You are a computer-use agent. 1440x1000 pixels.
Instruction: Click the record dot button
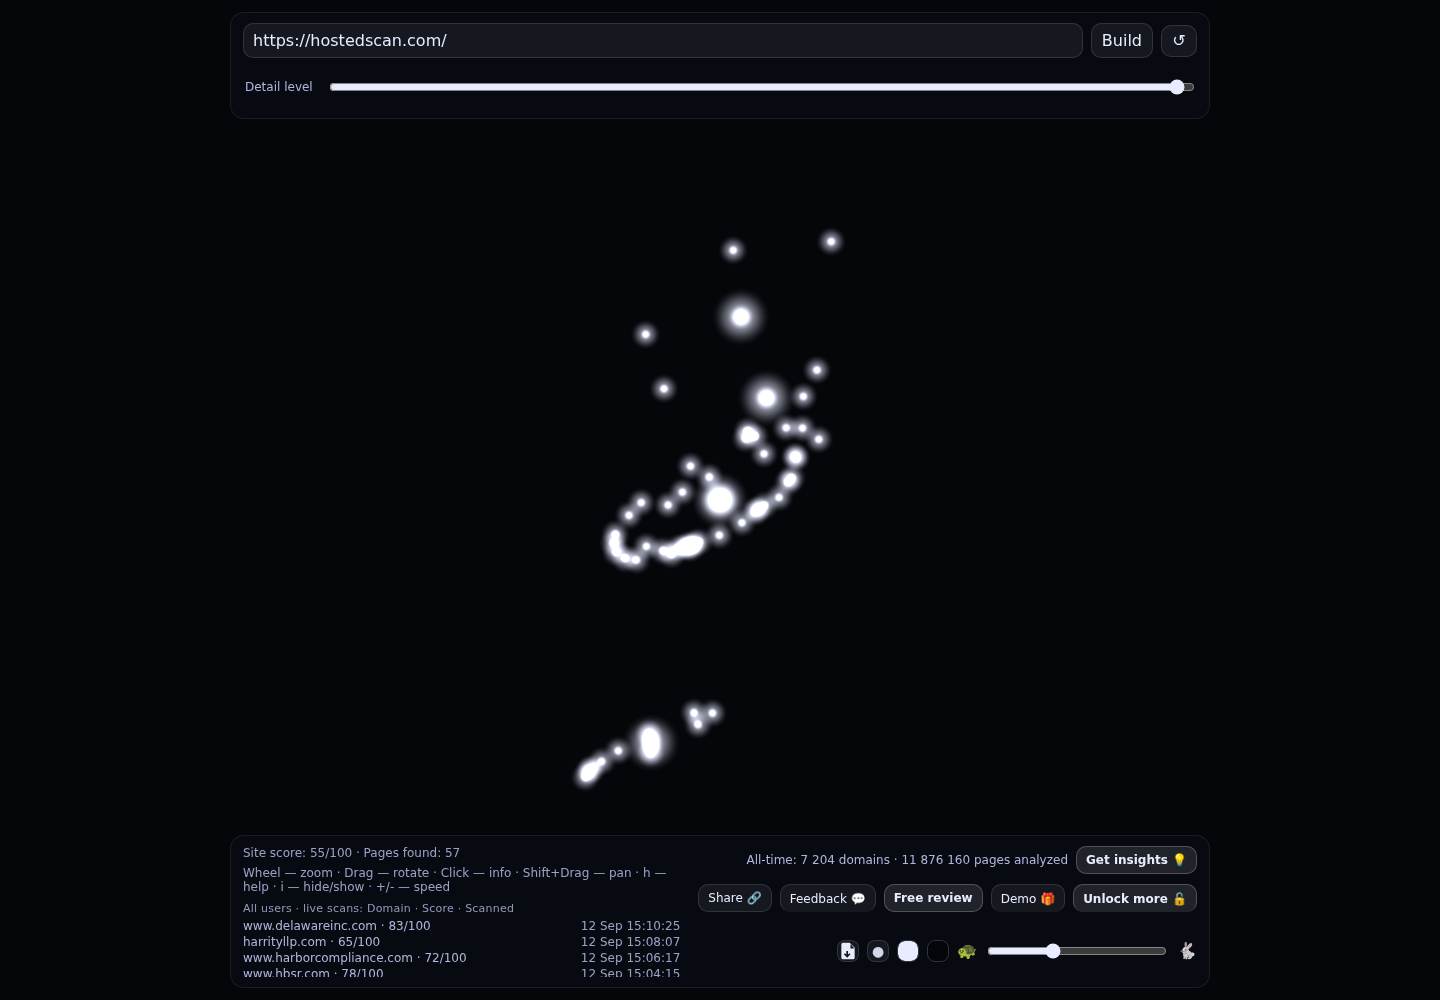click(x=878, y=951)
